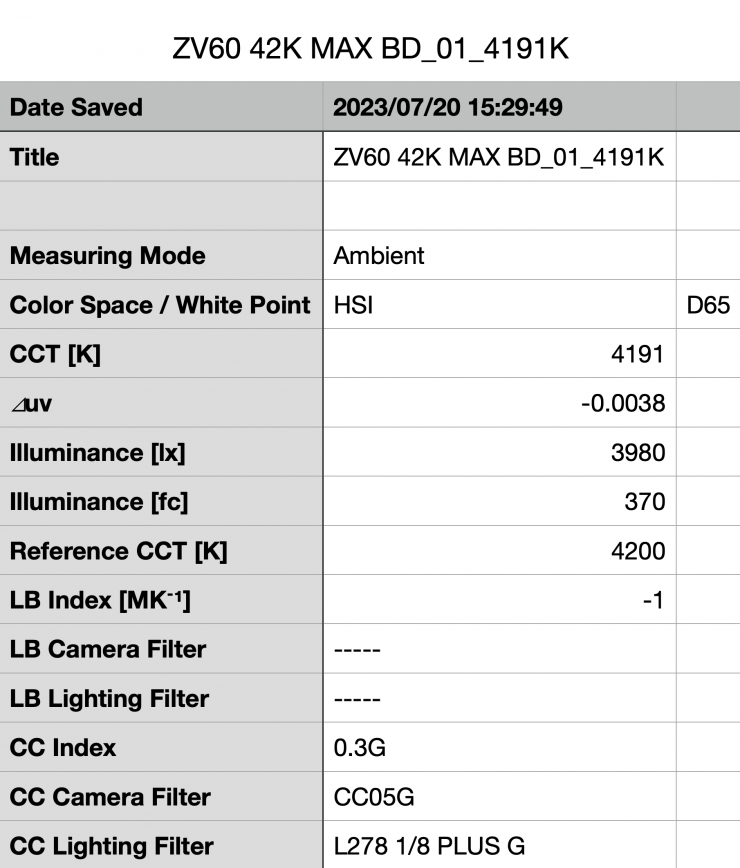Click the table title ZV60 42K MAX BD_01_4191K
The width and height of the screenshot is (740, 868).
point(370,50)
